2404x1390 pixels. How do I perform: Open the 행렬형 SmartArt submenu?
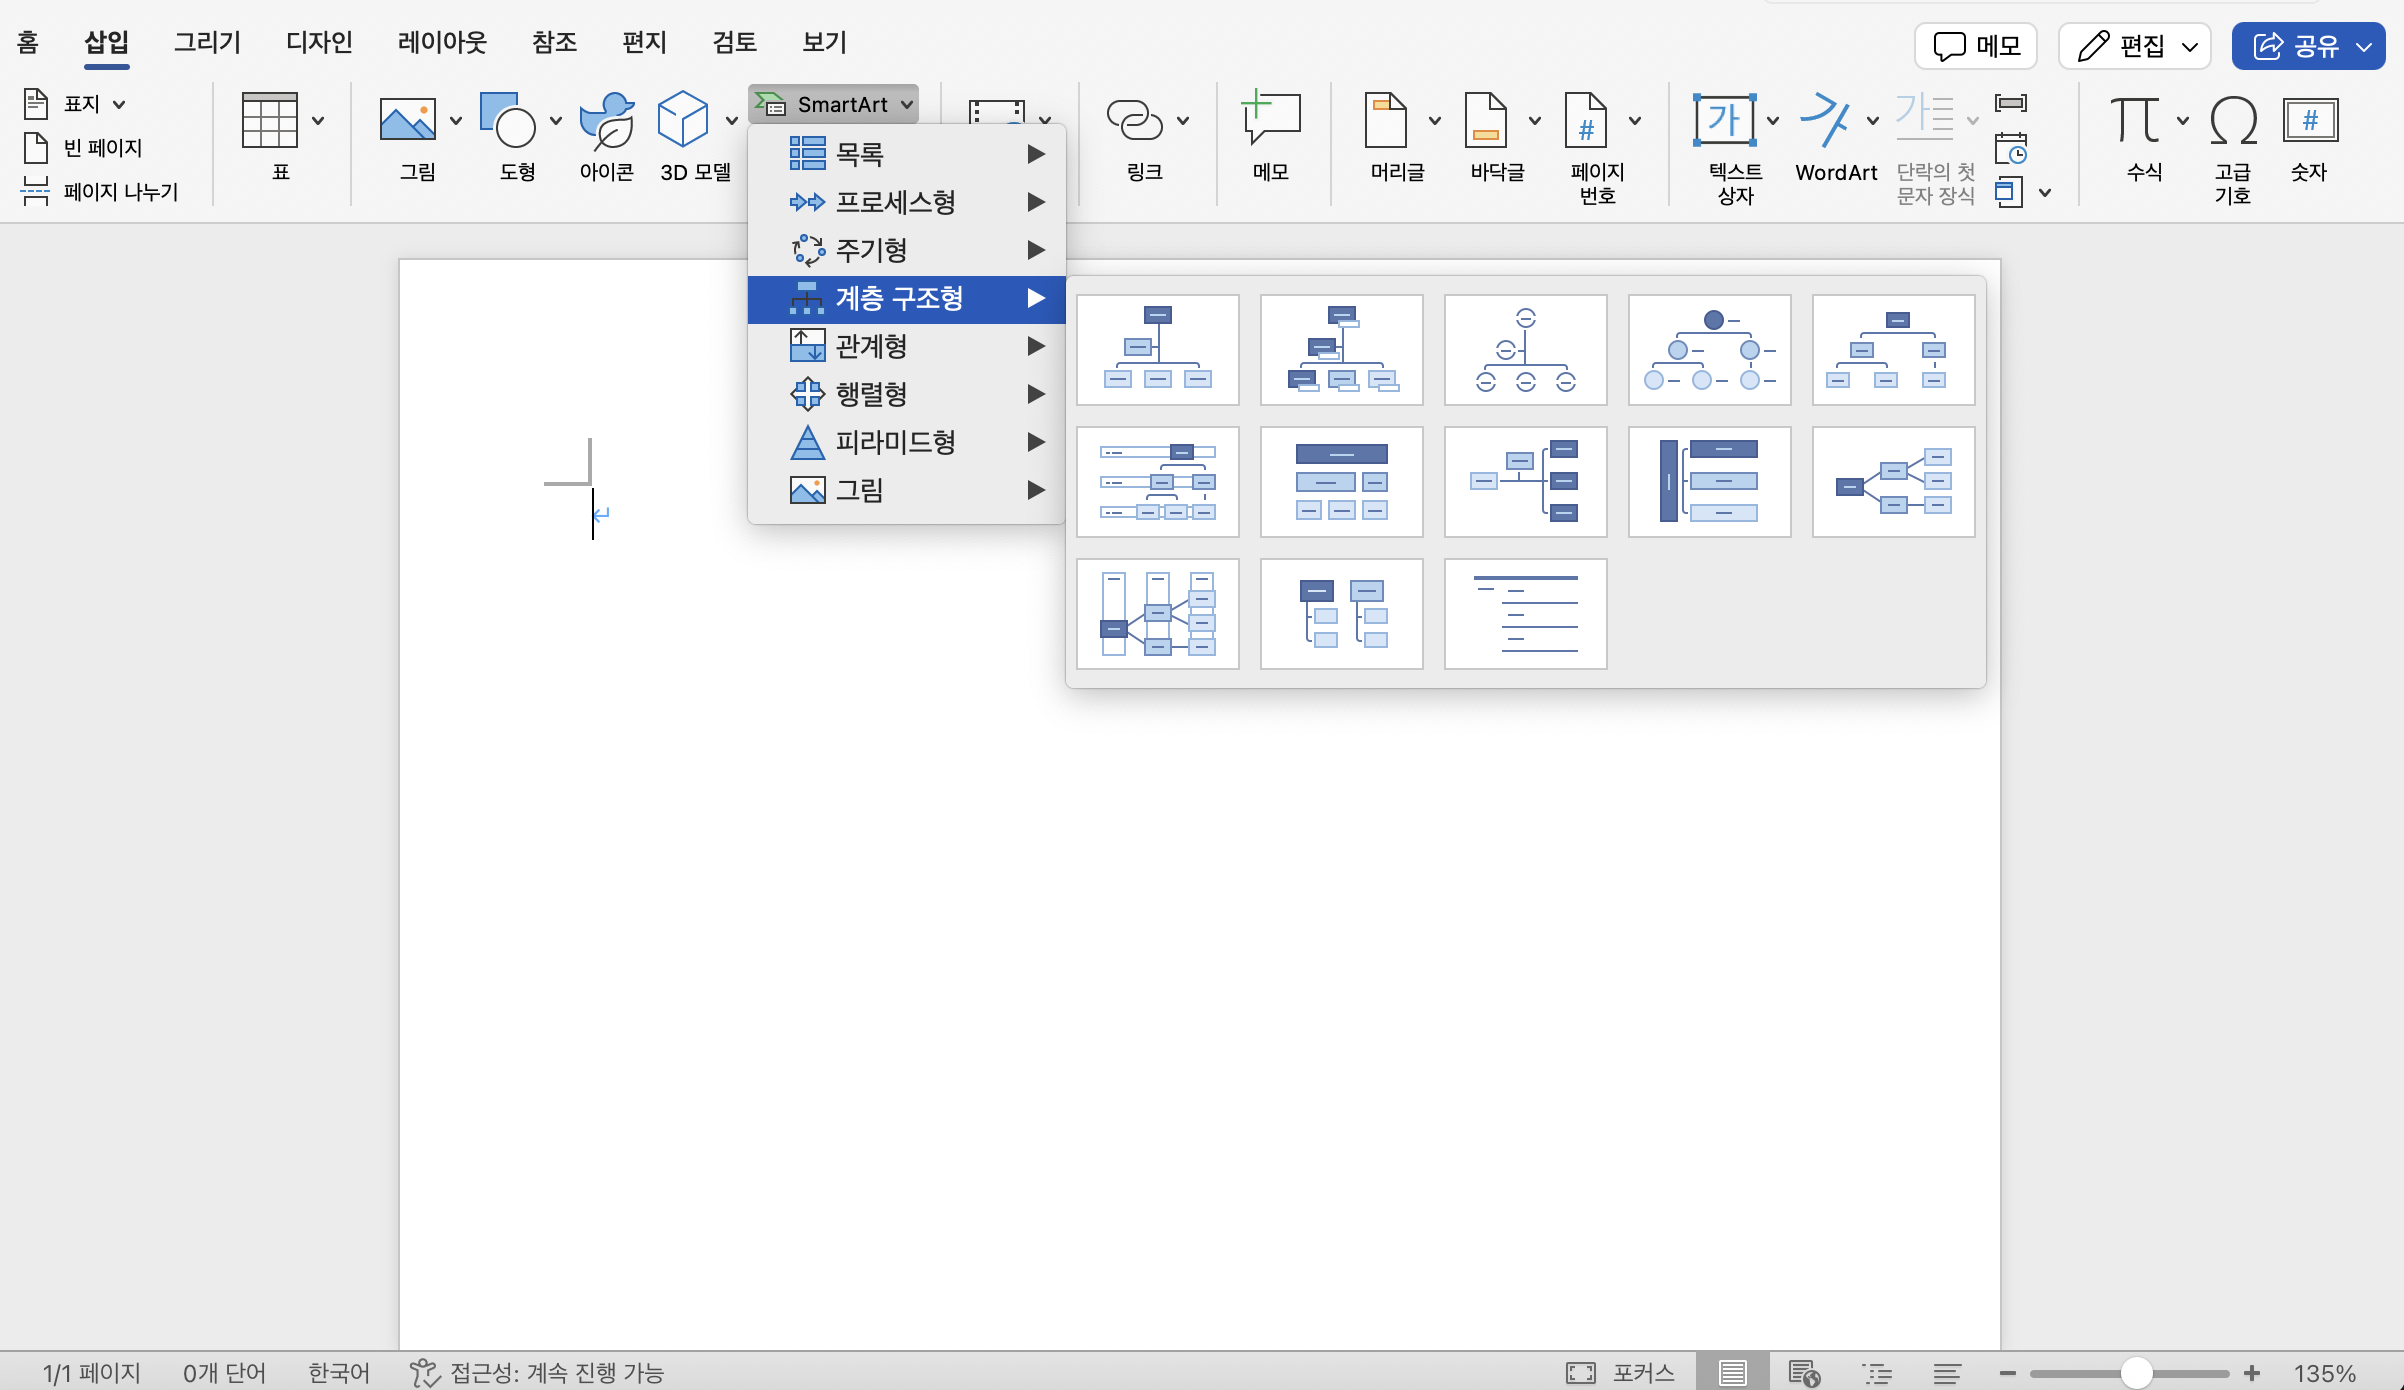click(907, 394)
